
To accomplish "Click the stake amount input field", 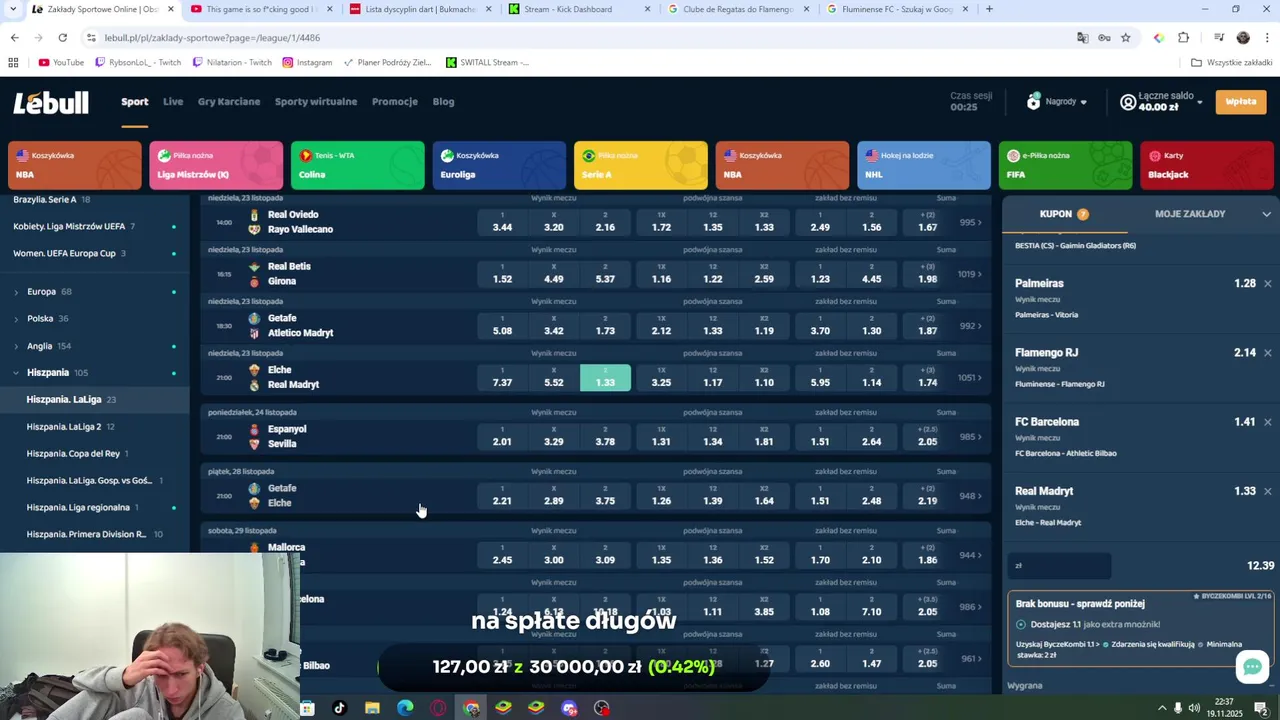I will click(x=1060, y=566).
